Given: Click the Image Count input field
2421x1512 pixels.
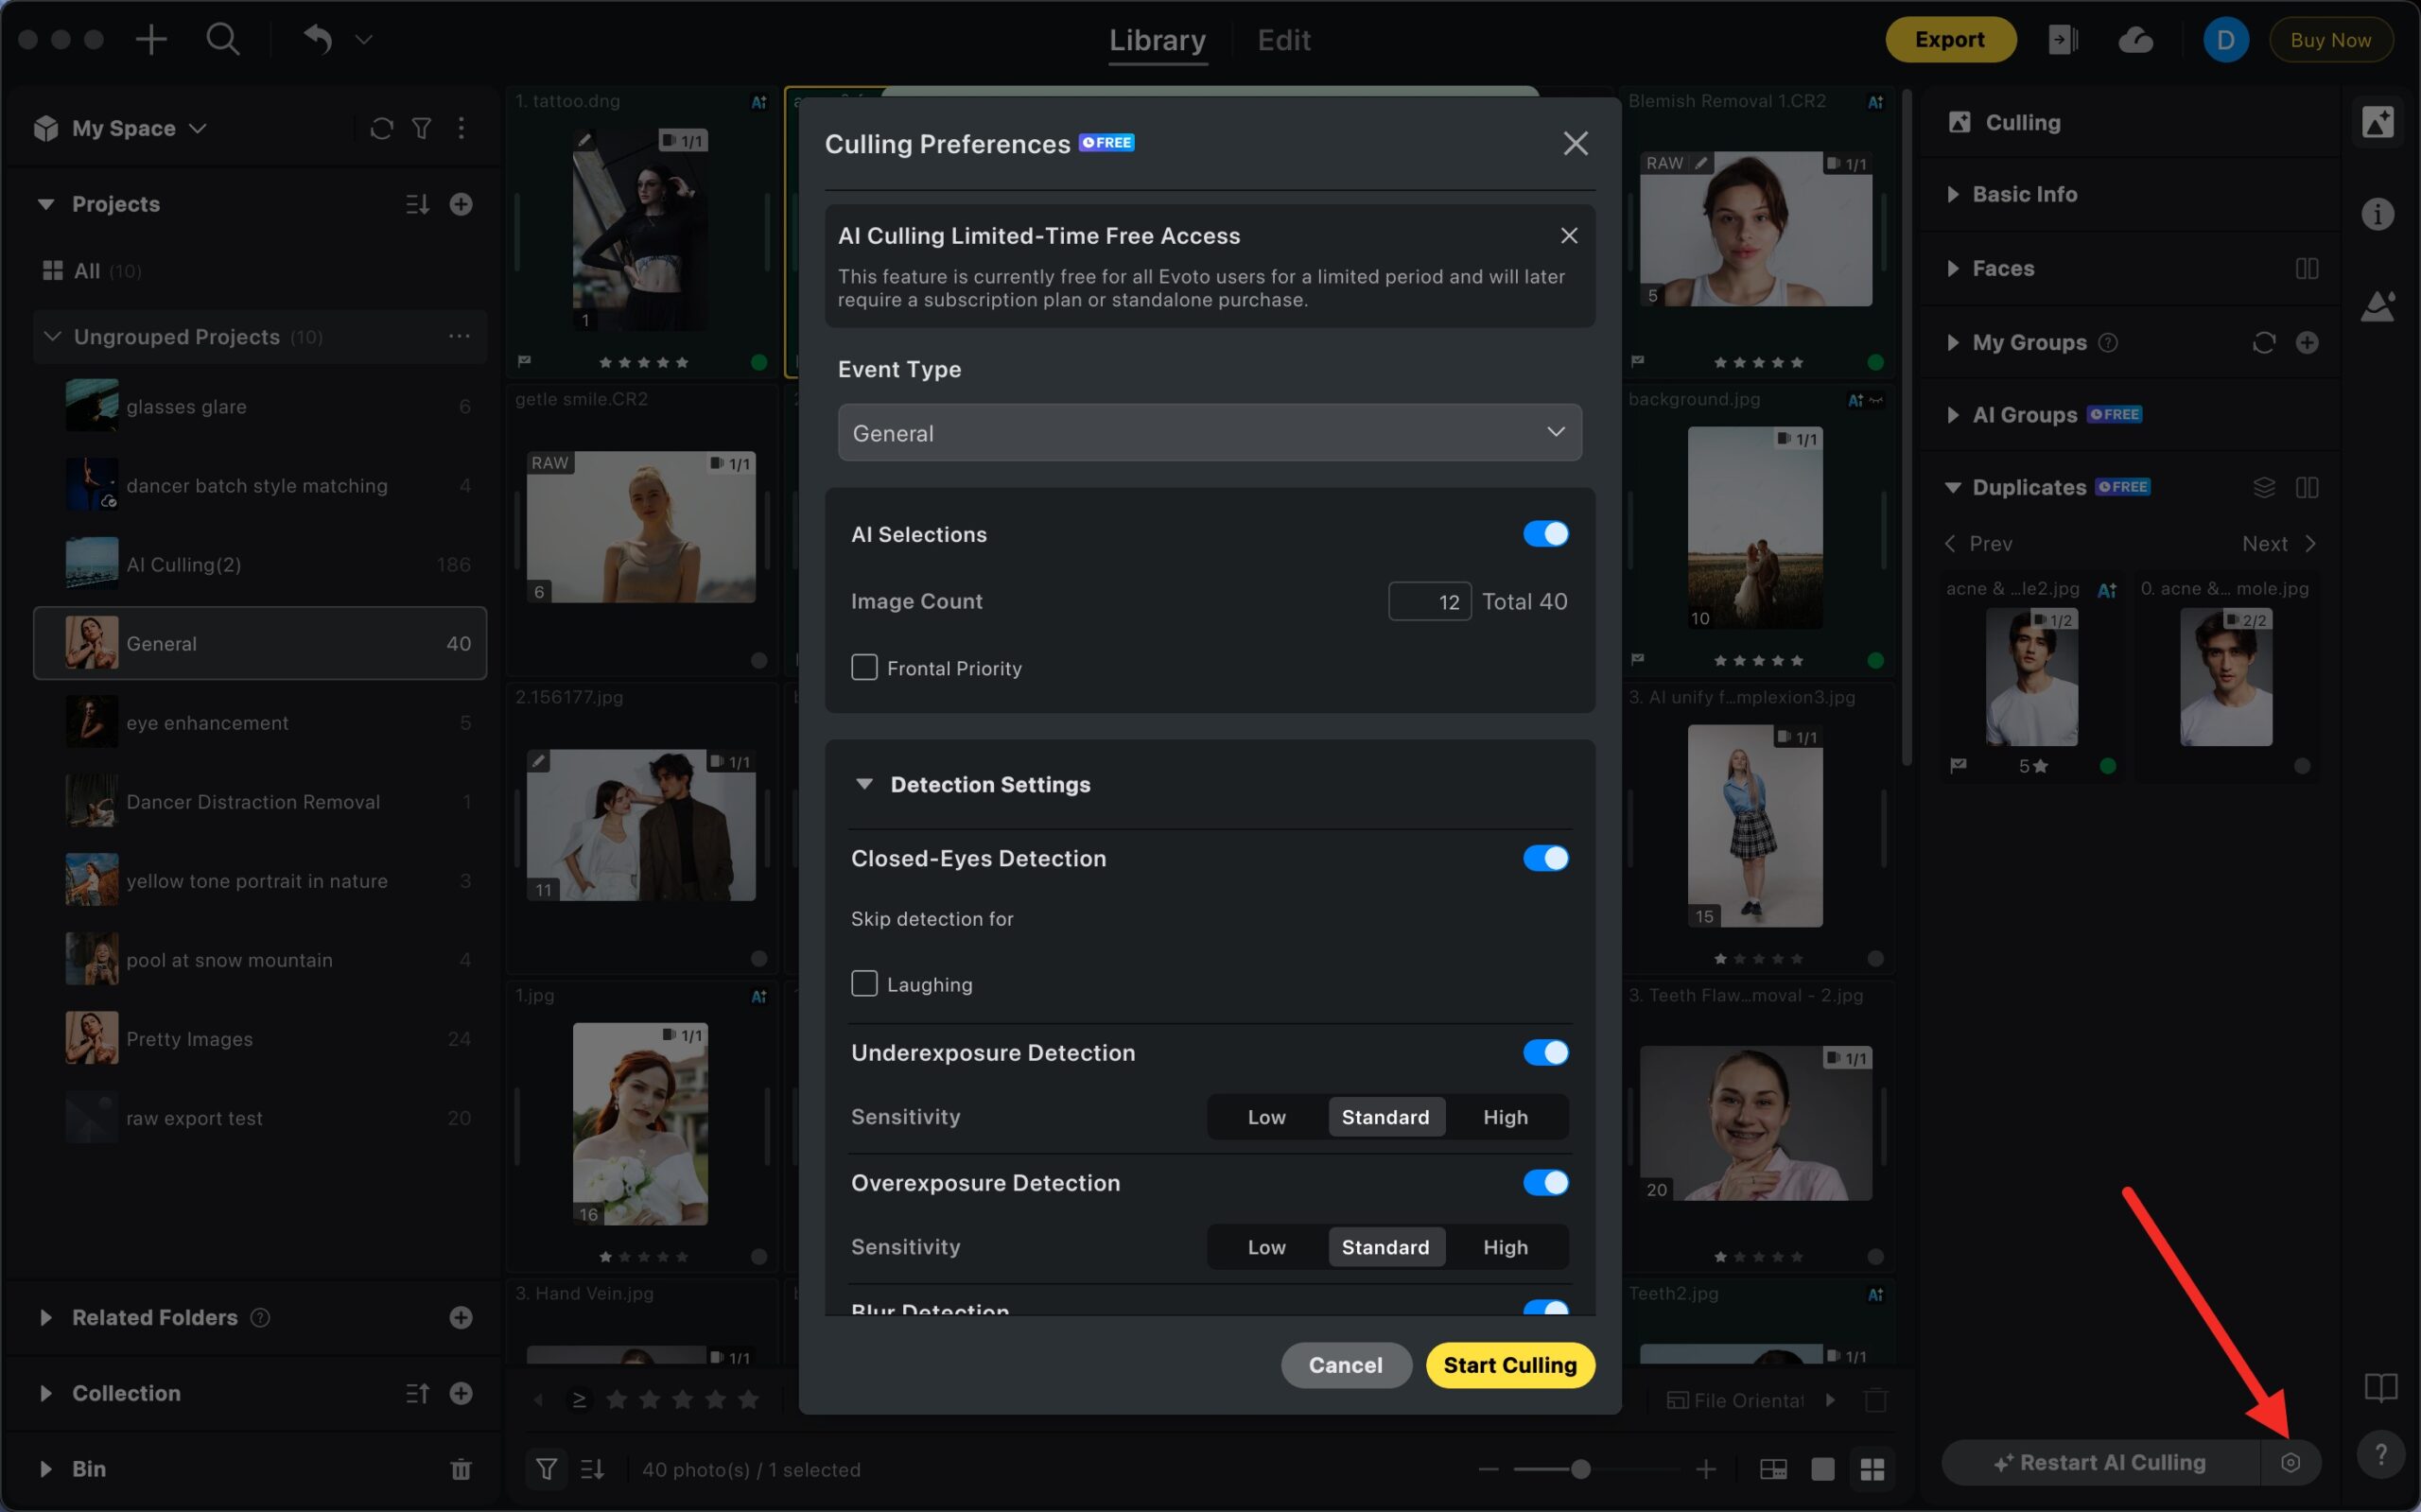Looking at the screenshot, I should point(1429,602).
